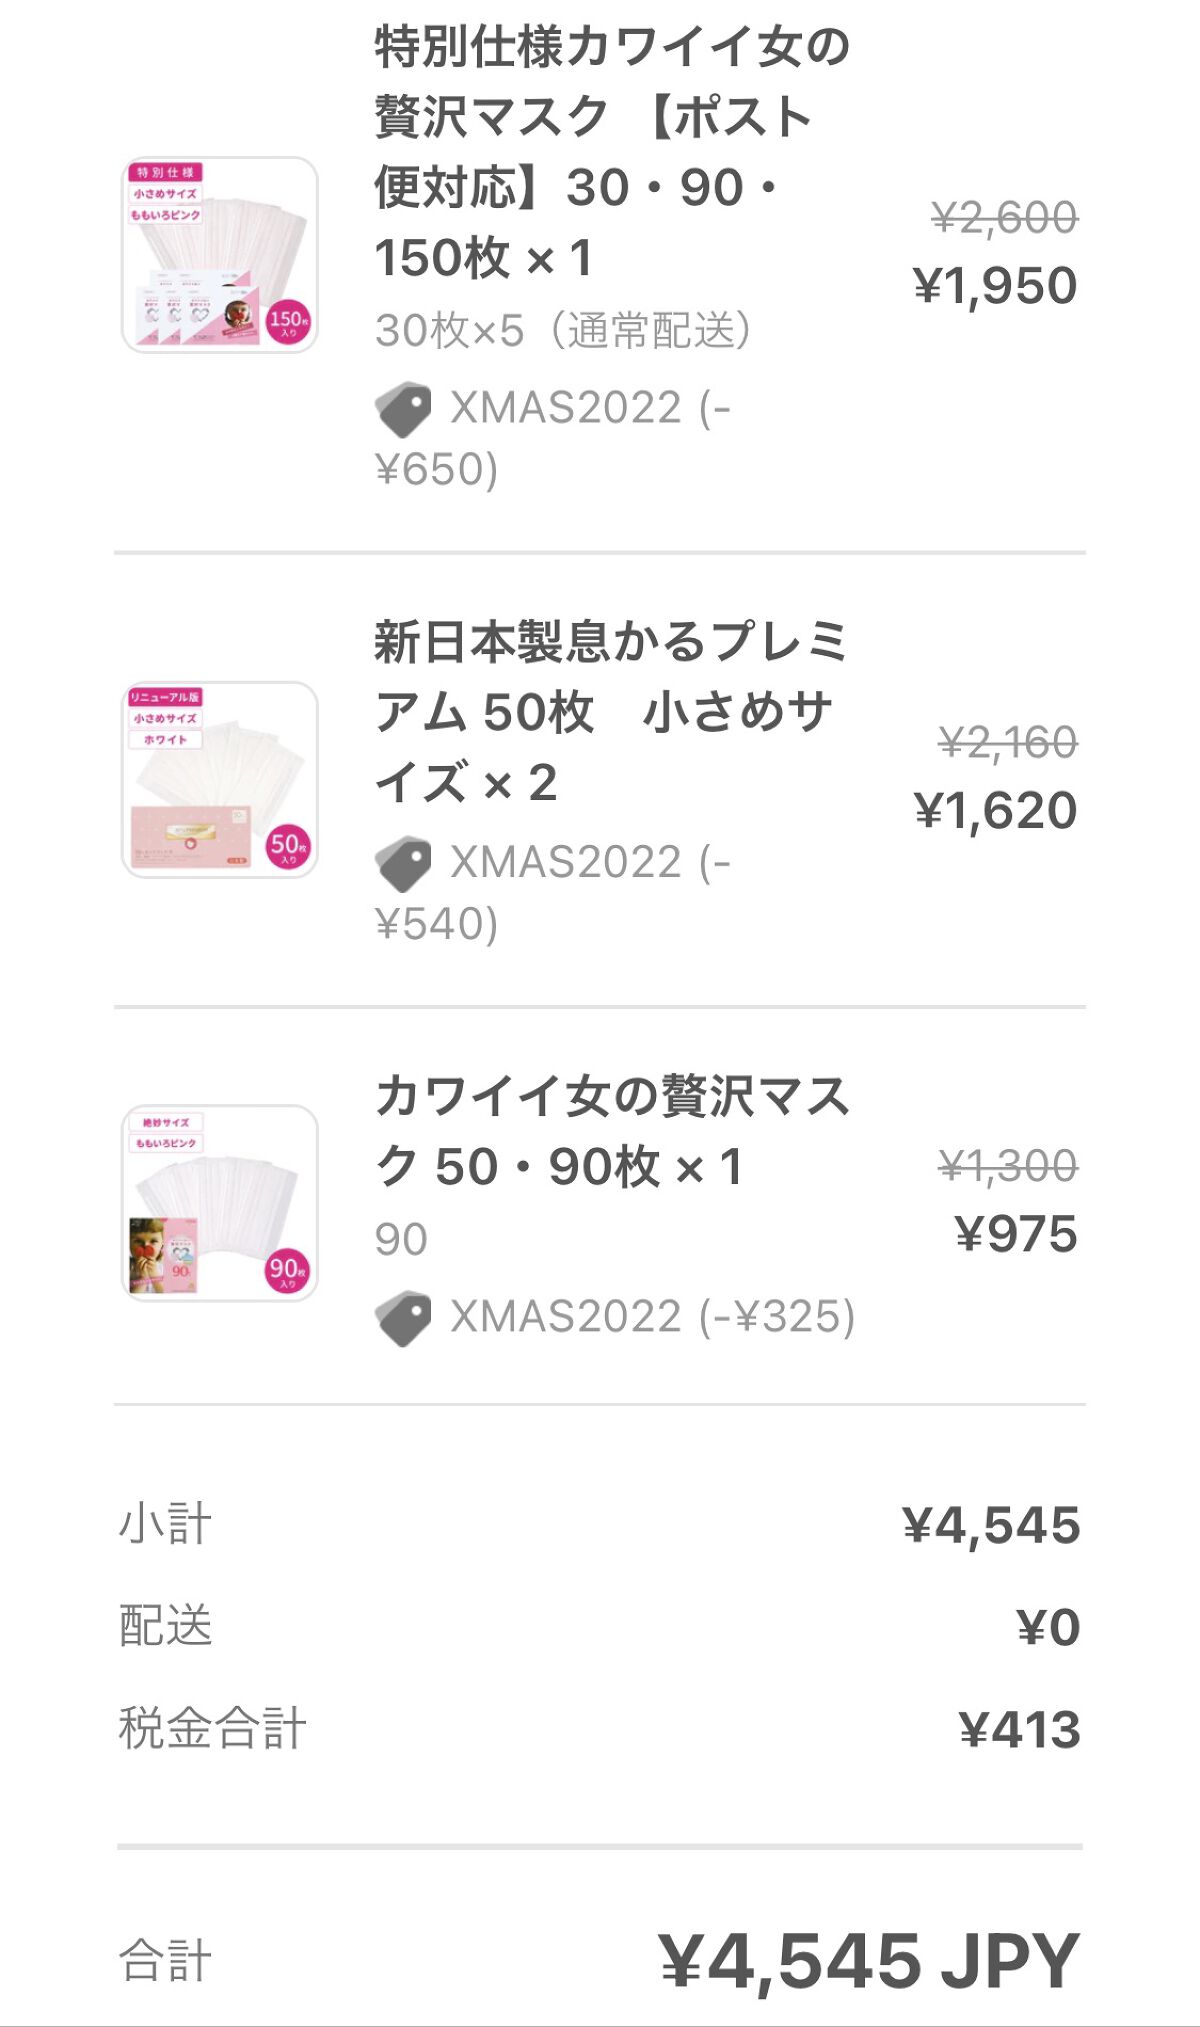This screenshot has width=1200, height=2027.
Task: Click the 合計 total ¥4,545 JPY
Action: (x=868, y=1961)
